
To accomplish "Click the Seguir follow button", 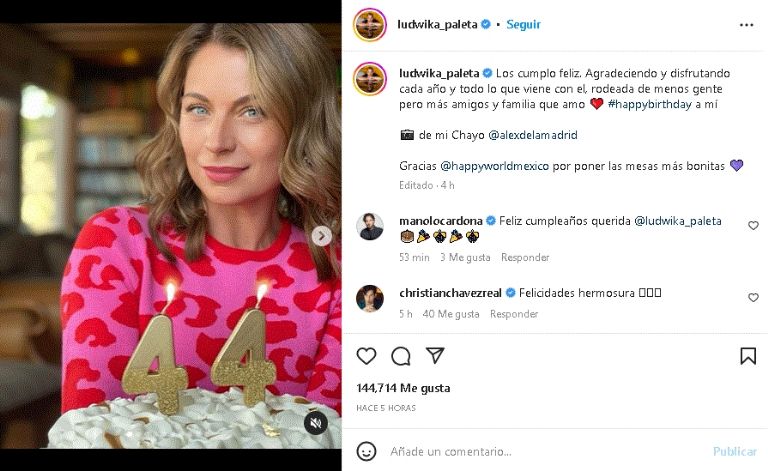I will [524, 24].
